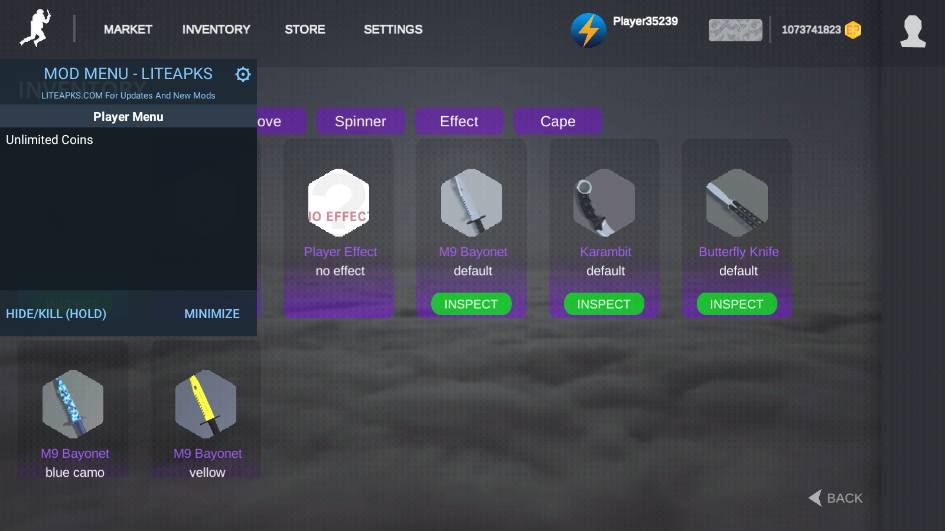Inspect the Karambit knife
Image resolution: width=945 pixels, height=531 pixels.
tap(604, 304)
